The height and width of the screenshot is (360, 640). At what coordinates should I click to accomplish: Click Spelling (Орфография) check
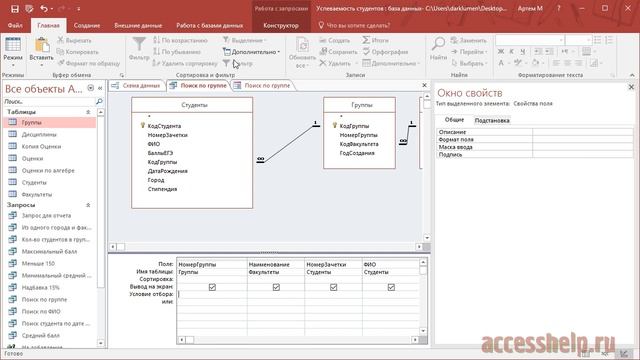[x=386, y=52]
